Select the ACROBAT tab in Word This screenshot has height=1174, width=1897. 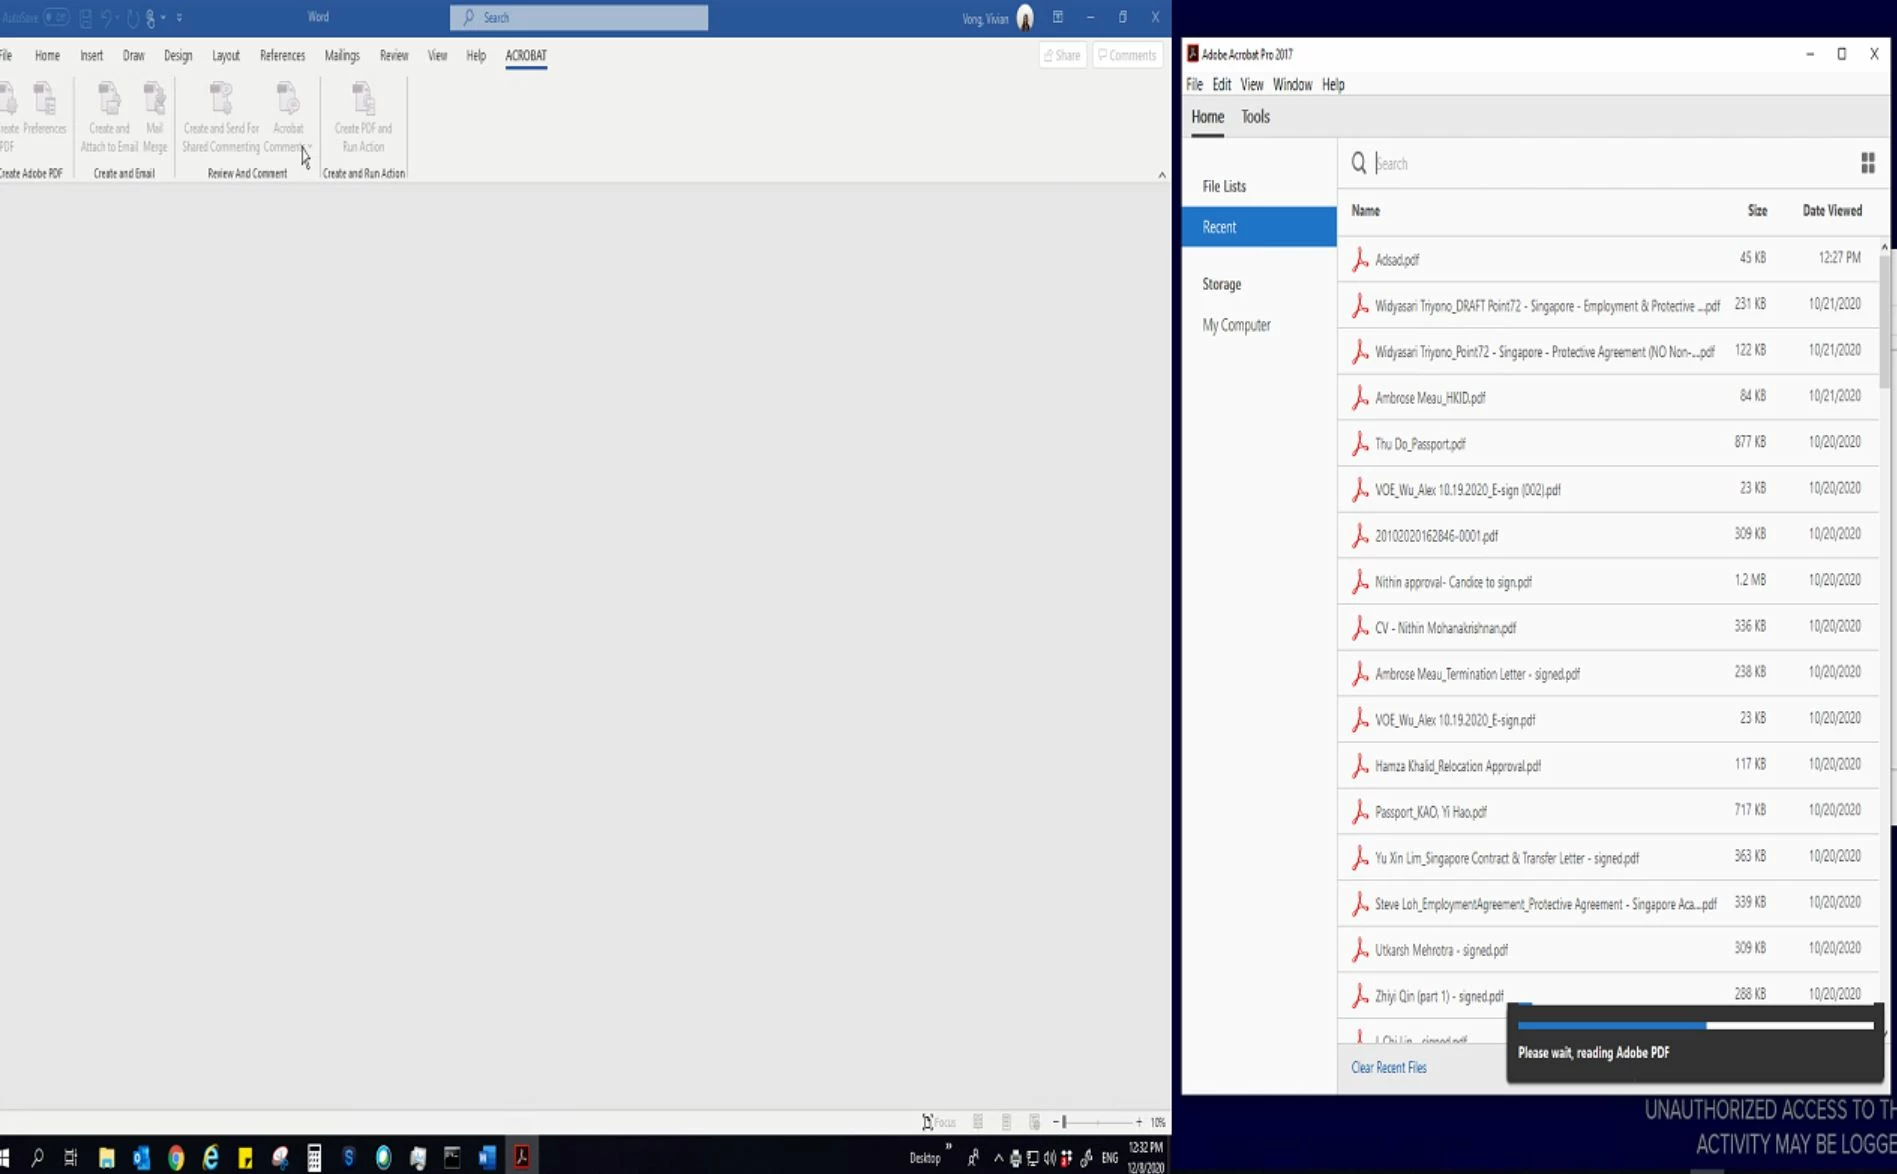[x=526, y=55]
